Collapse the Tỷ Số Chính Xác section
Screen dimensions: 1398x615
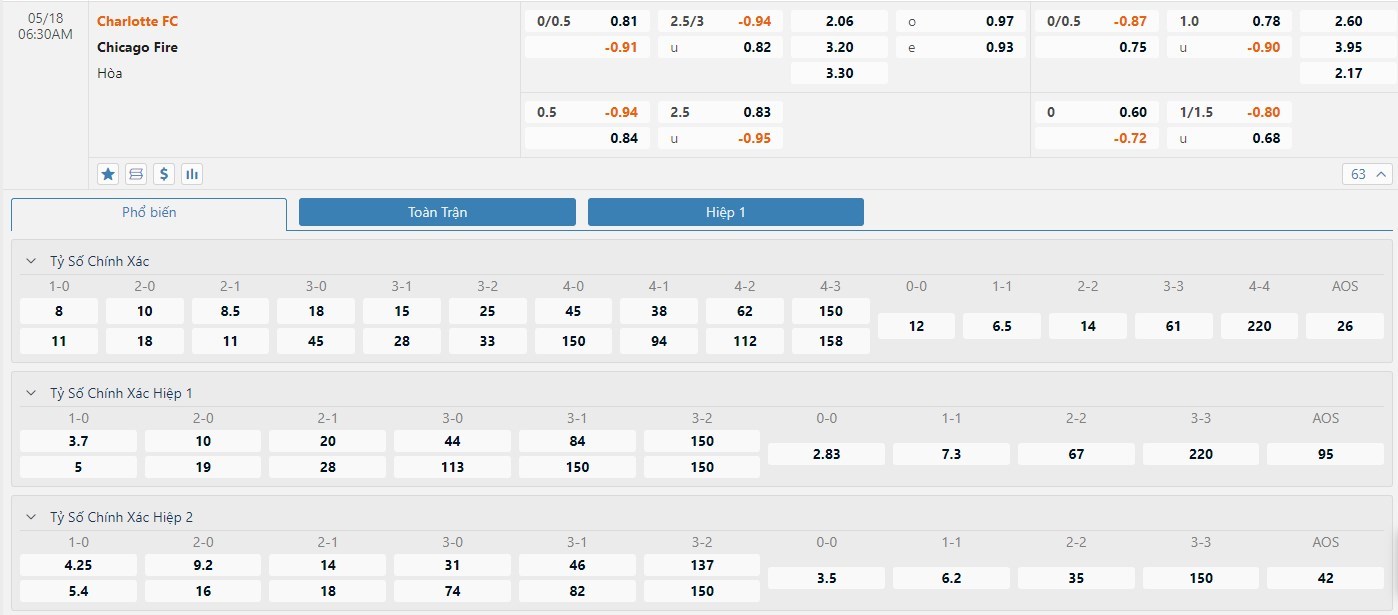[x=30, y=261]
